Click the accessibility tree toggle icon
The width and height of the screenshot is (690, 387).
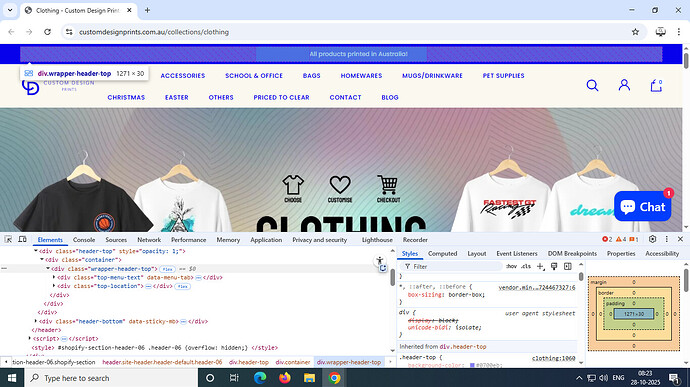tap(380, 261)
